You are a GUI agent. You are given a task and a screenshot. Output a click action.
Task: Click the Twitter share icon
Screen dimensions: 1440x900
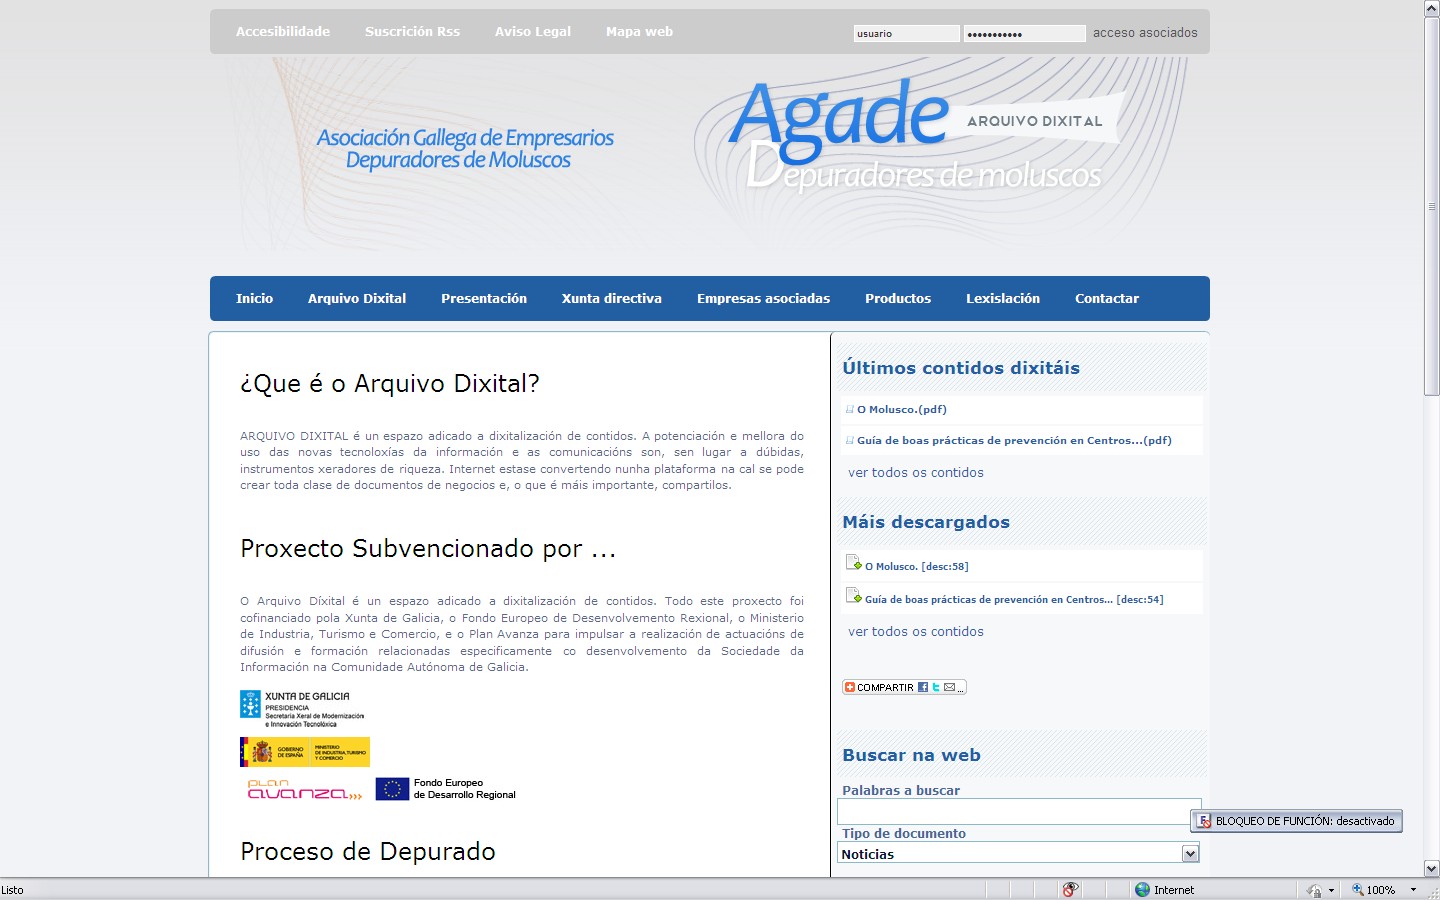tap(936, 687)
